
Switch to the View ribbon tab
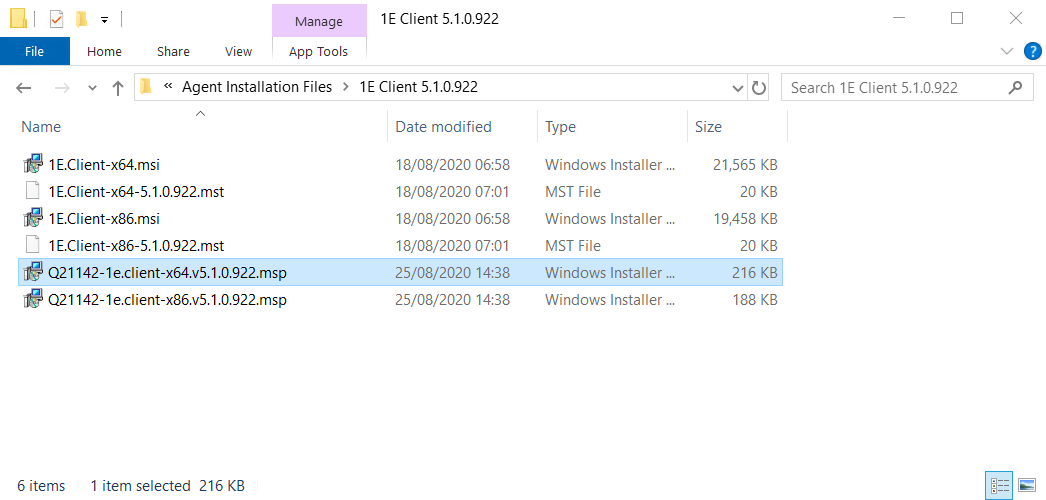click(x=238, y=51)
